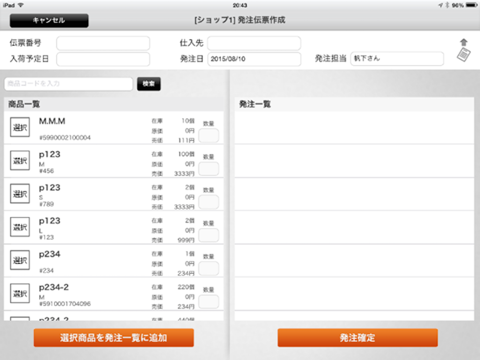Image resolution: width=480 pixels, height=360 pixels.
Task: Tap the title [ショップ1] 発注伝票作成
Action: pyautogui.click(x=240, y=20)
